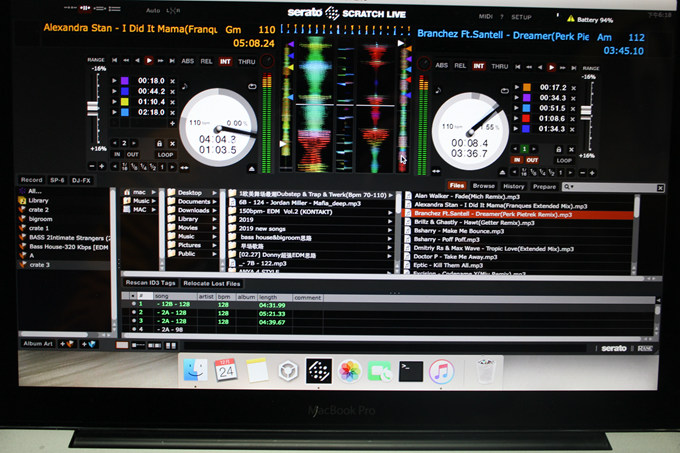Click the right deck loop lock icon
The width and height of the screenshot is (680, 453).
559,150
